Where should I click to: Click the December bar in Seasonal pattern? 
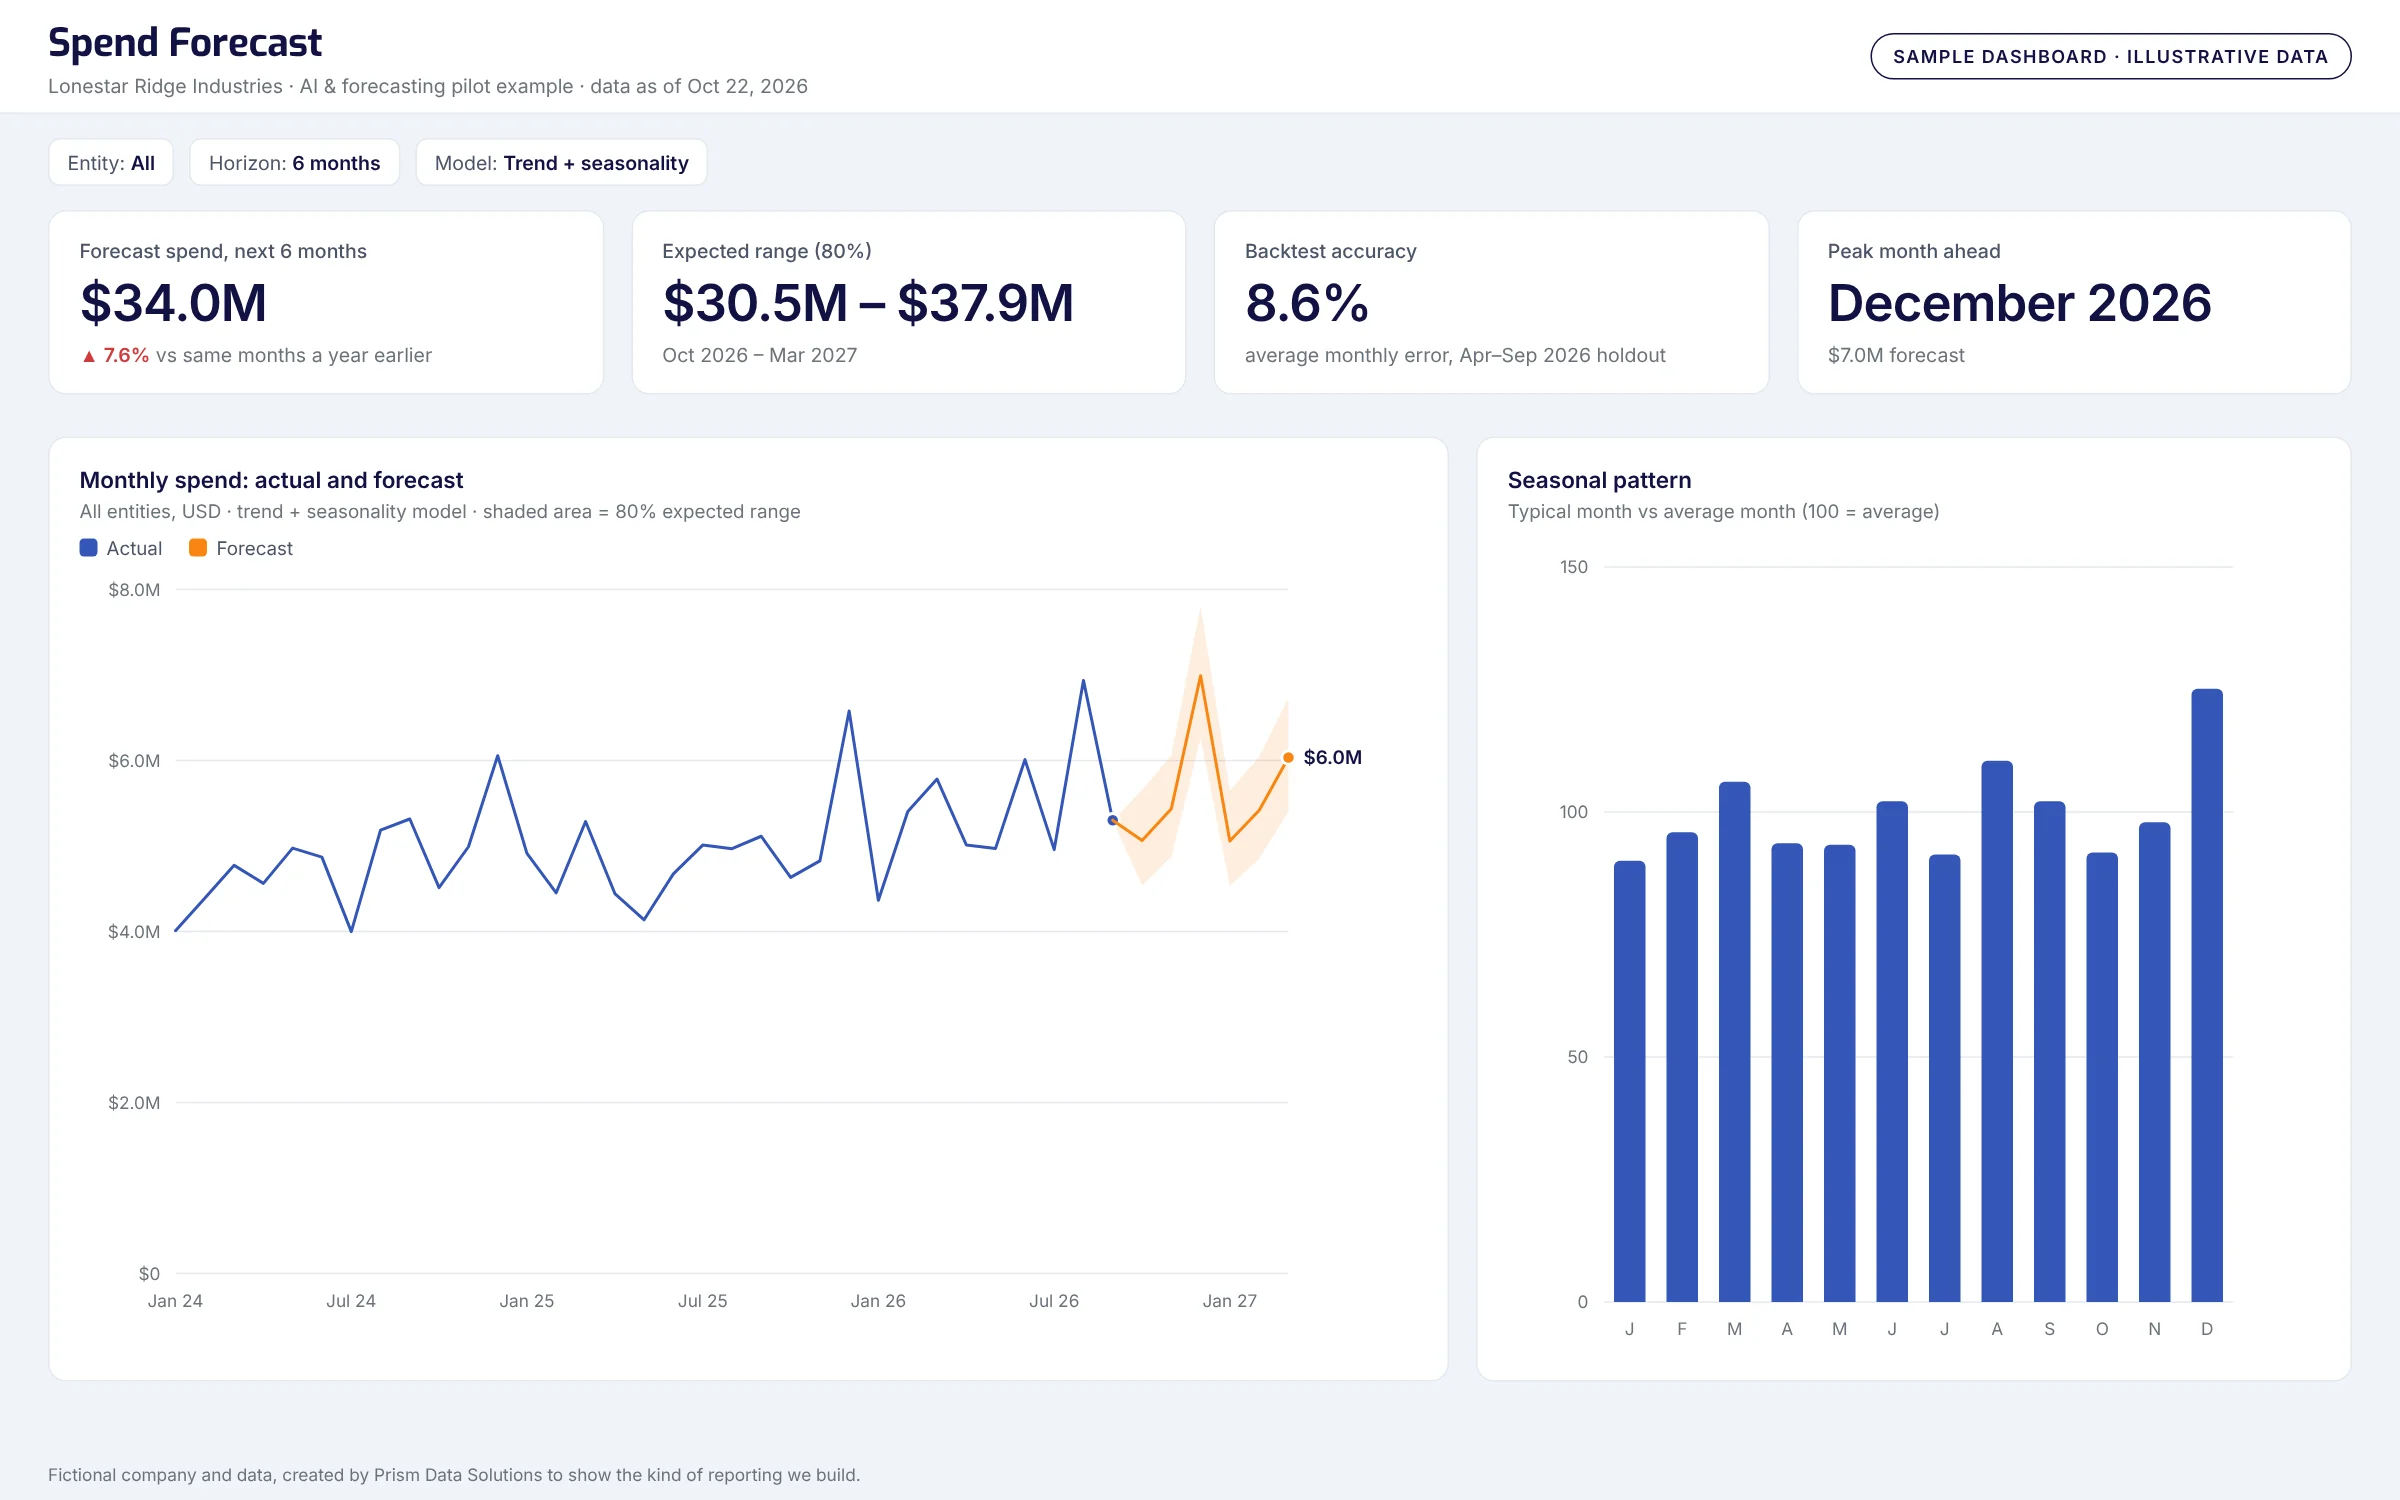click(2207, 995)
